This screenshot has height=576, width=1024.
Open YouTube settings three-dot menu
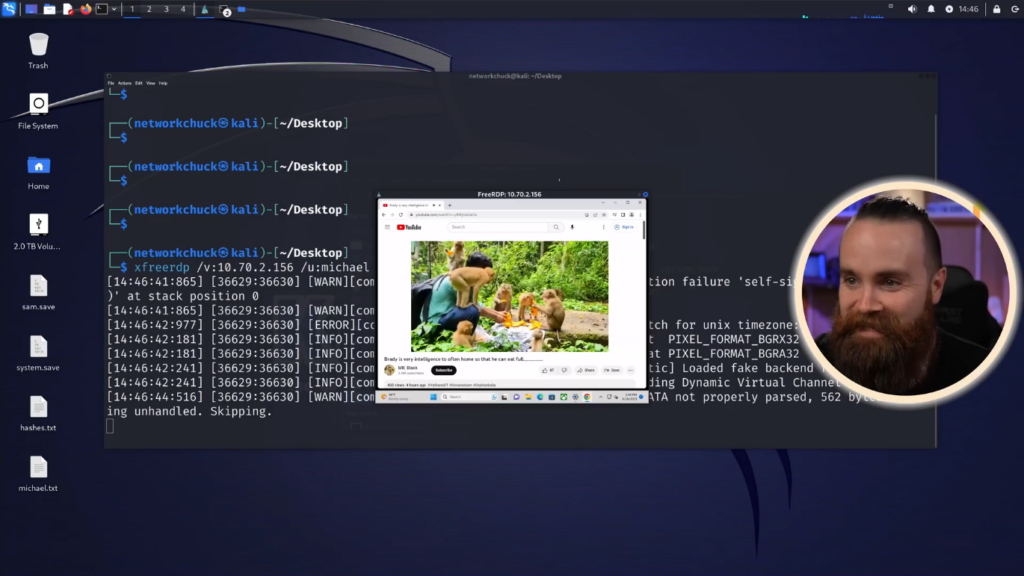point(603,227)
